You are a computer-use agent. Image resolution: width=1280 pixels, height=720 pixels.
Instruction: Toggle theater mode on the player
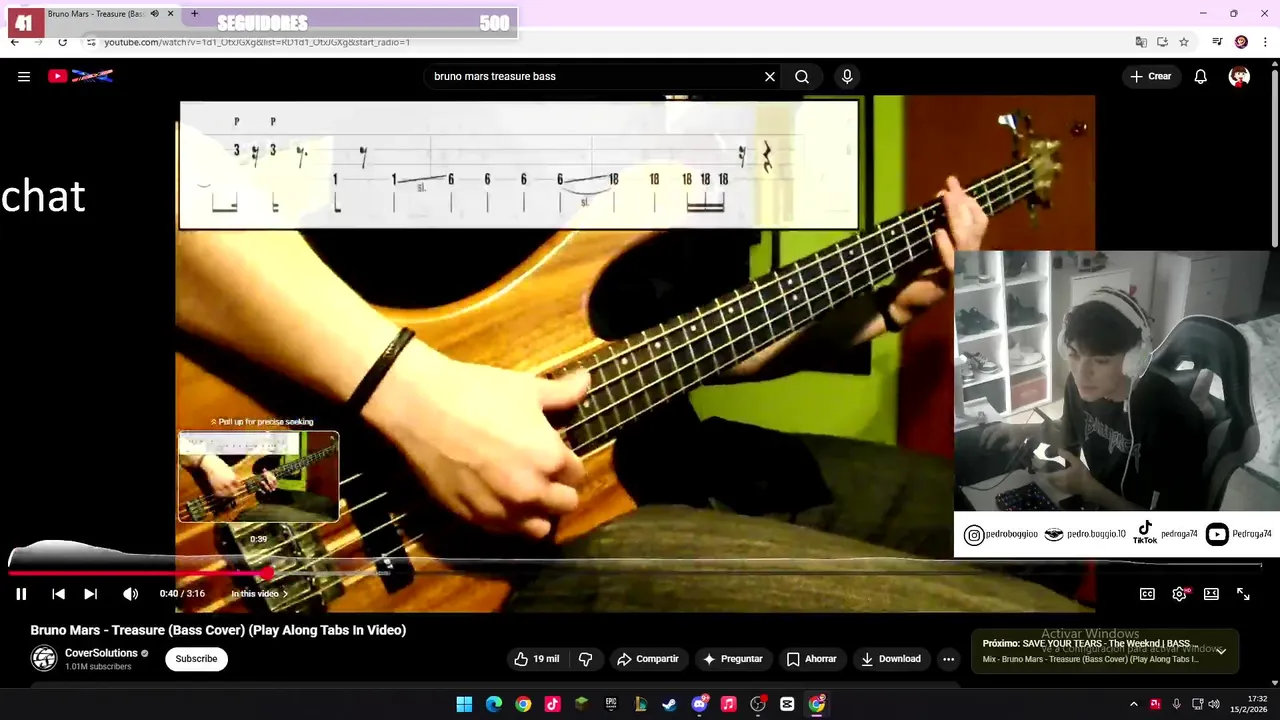click(x=1211, y=594)
